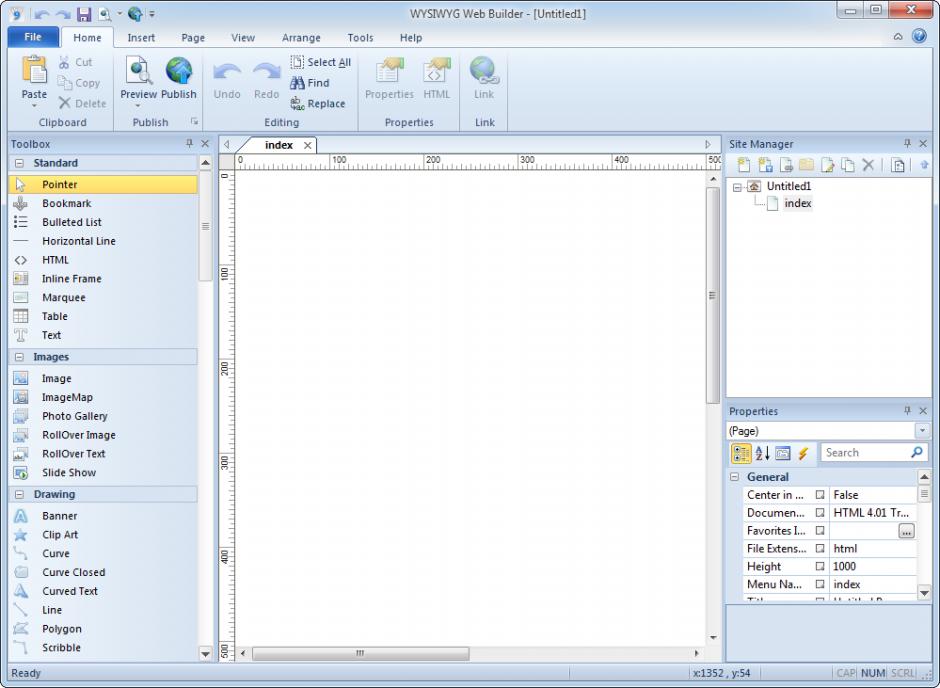
Task: Select the Bulleted List tool
Action: point(103,222)
